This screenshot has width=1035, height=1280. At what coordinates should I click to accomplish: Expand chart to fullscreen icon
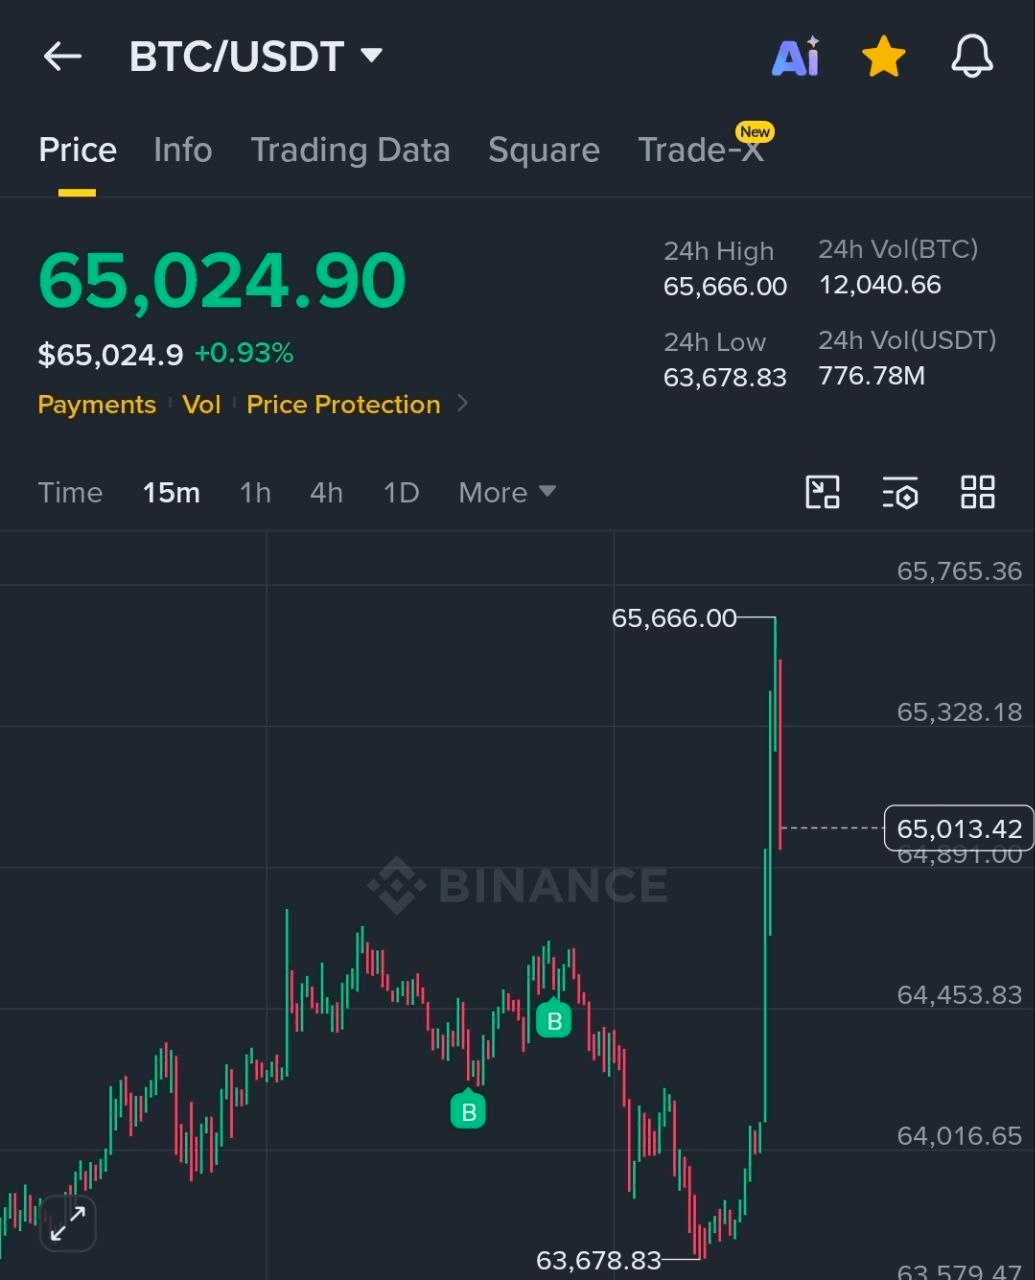[x=68, y=1223]
